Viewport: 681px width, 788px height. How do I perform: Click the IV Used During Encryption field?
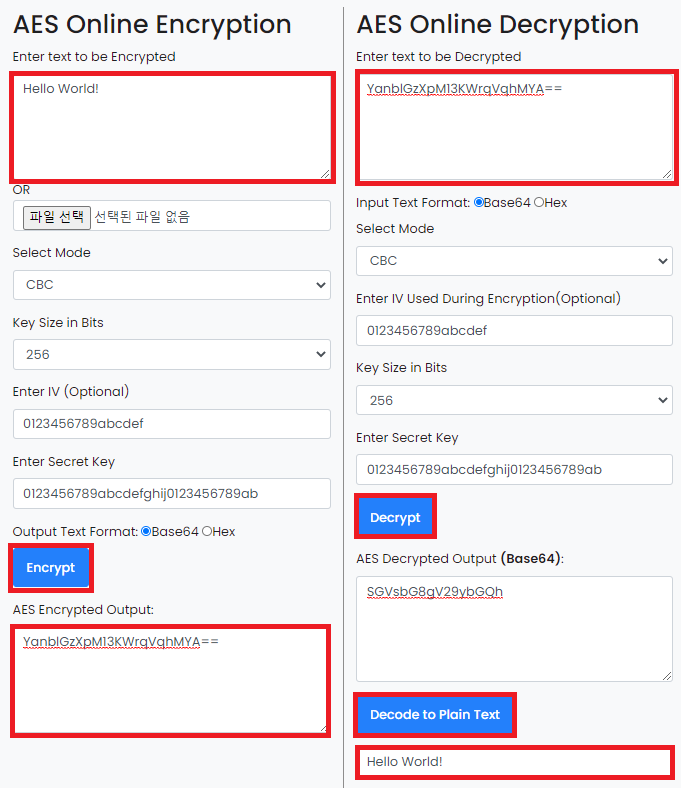click(514, 330)
